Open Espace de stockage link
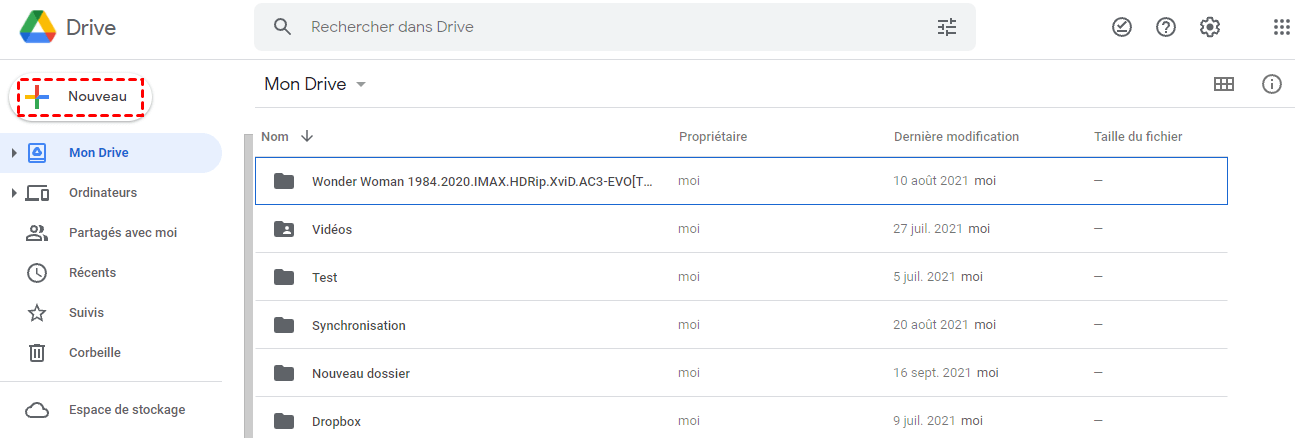 click(x=126, y=410)
